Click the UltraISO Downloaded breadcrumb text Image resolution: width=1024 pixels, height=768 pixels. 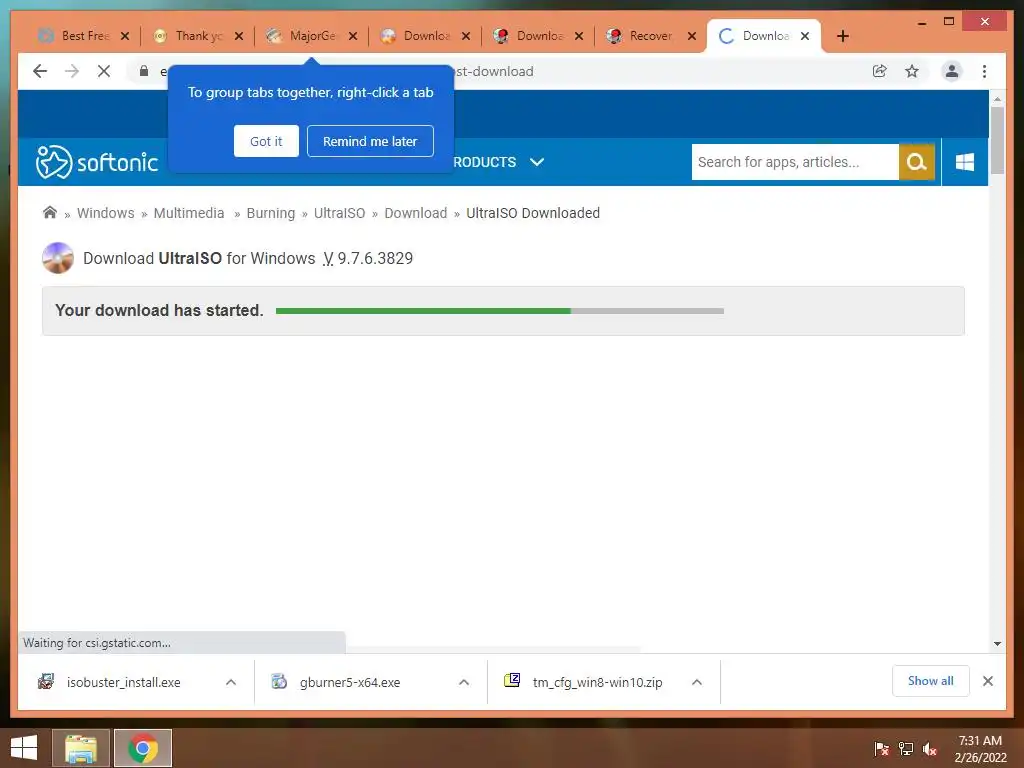click(533, 213)
